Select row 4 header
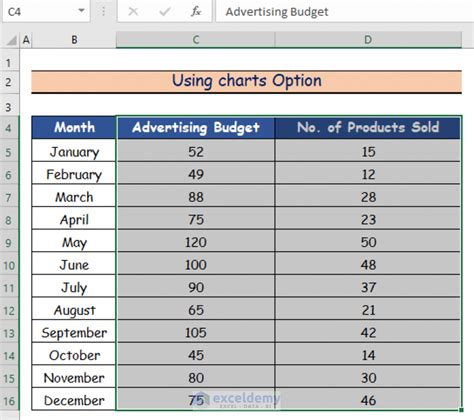Screen dimensions: 474x420 (9, 128)
